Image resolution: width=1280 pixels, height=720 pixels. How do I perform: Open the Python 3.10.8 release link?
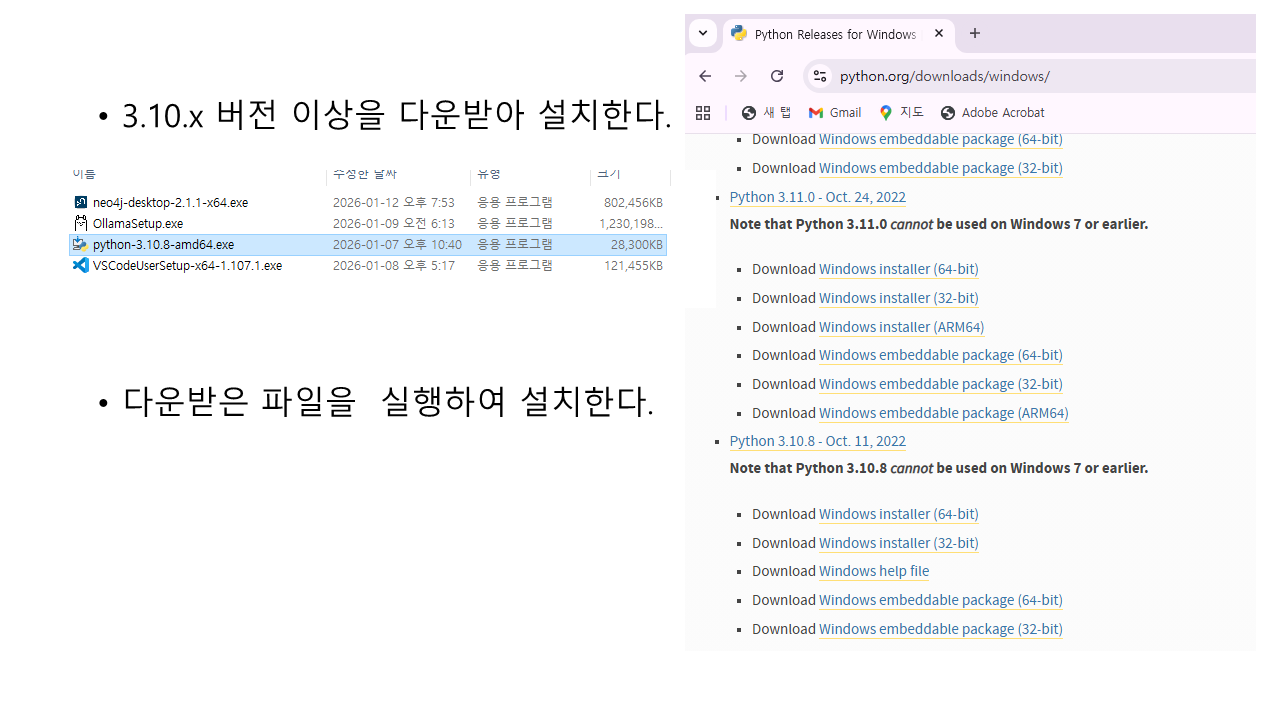[x=817, y=441]
